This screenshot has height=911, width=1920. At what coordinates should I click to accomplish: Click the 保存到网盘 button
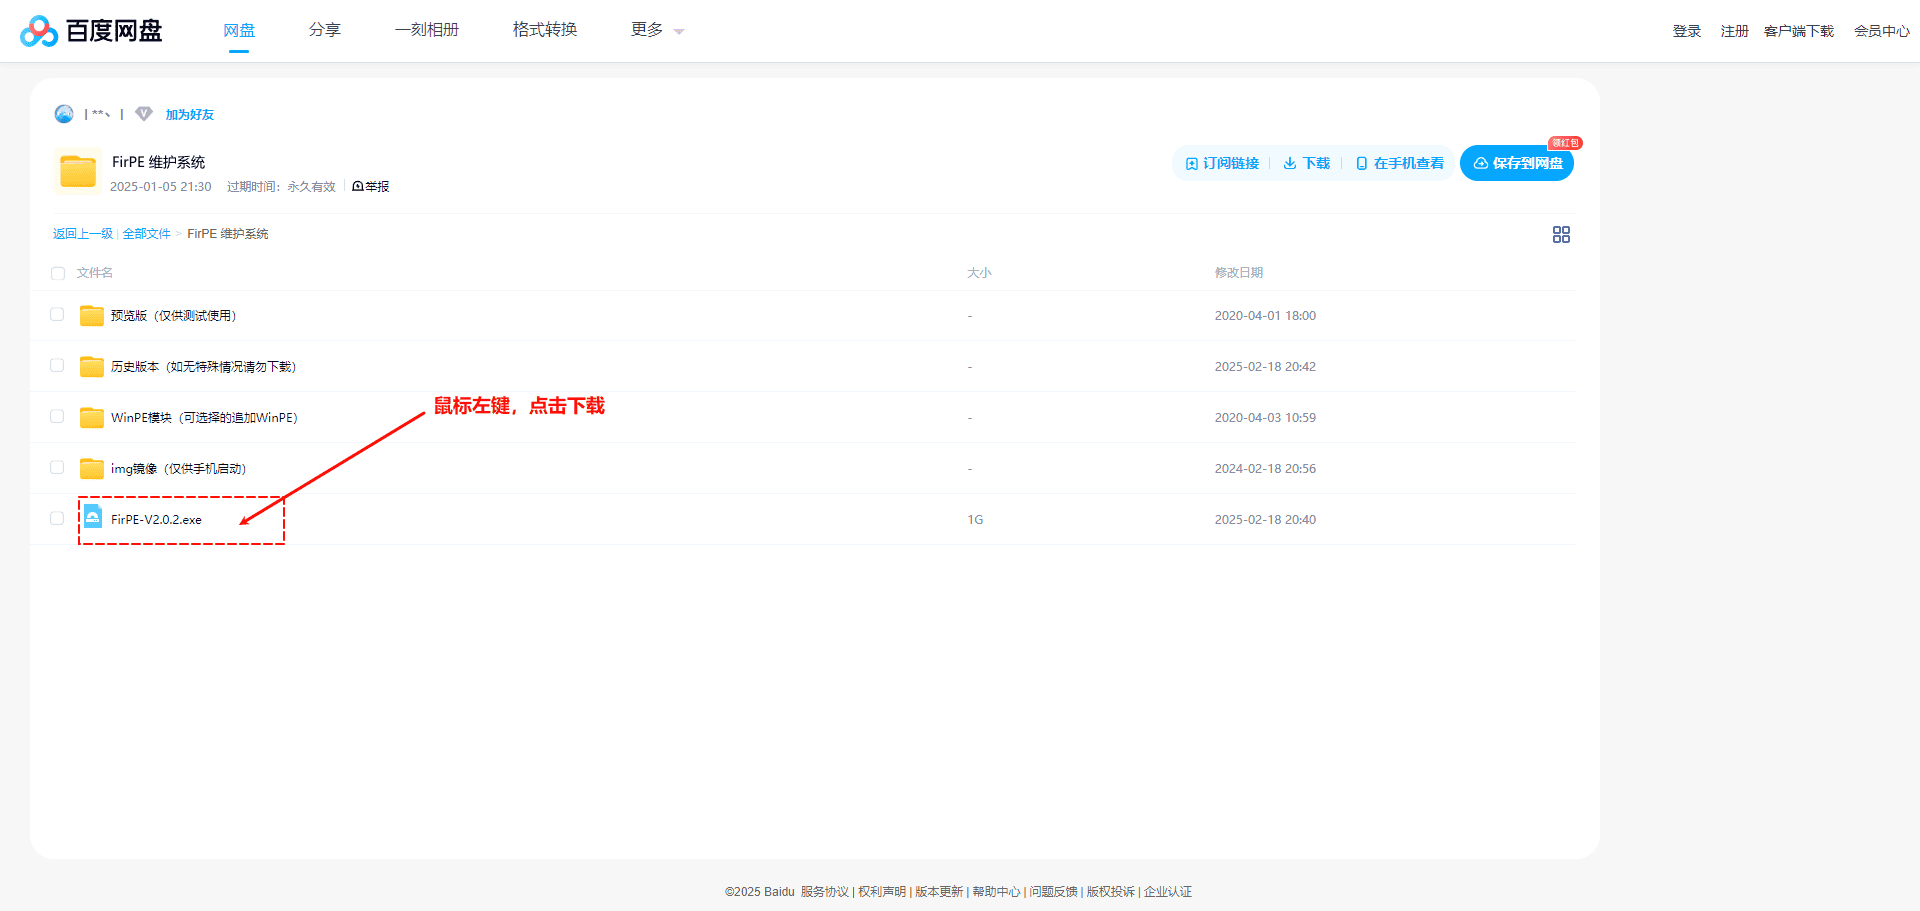point(1517,163)
